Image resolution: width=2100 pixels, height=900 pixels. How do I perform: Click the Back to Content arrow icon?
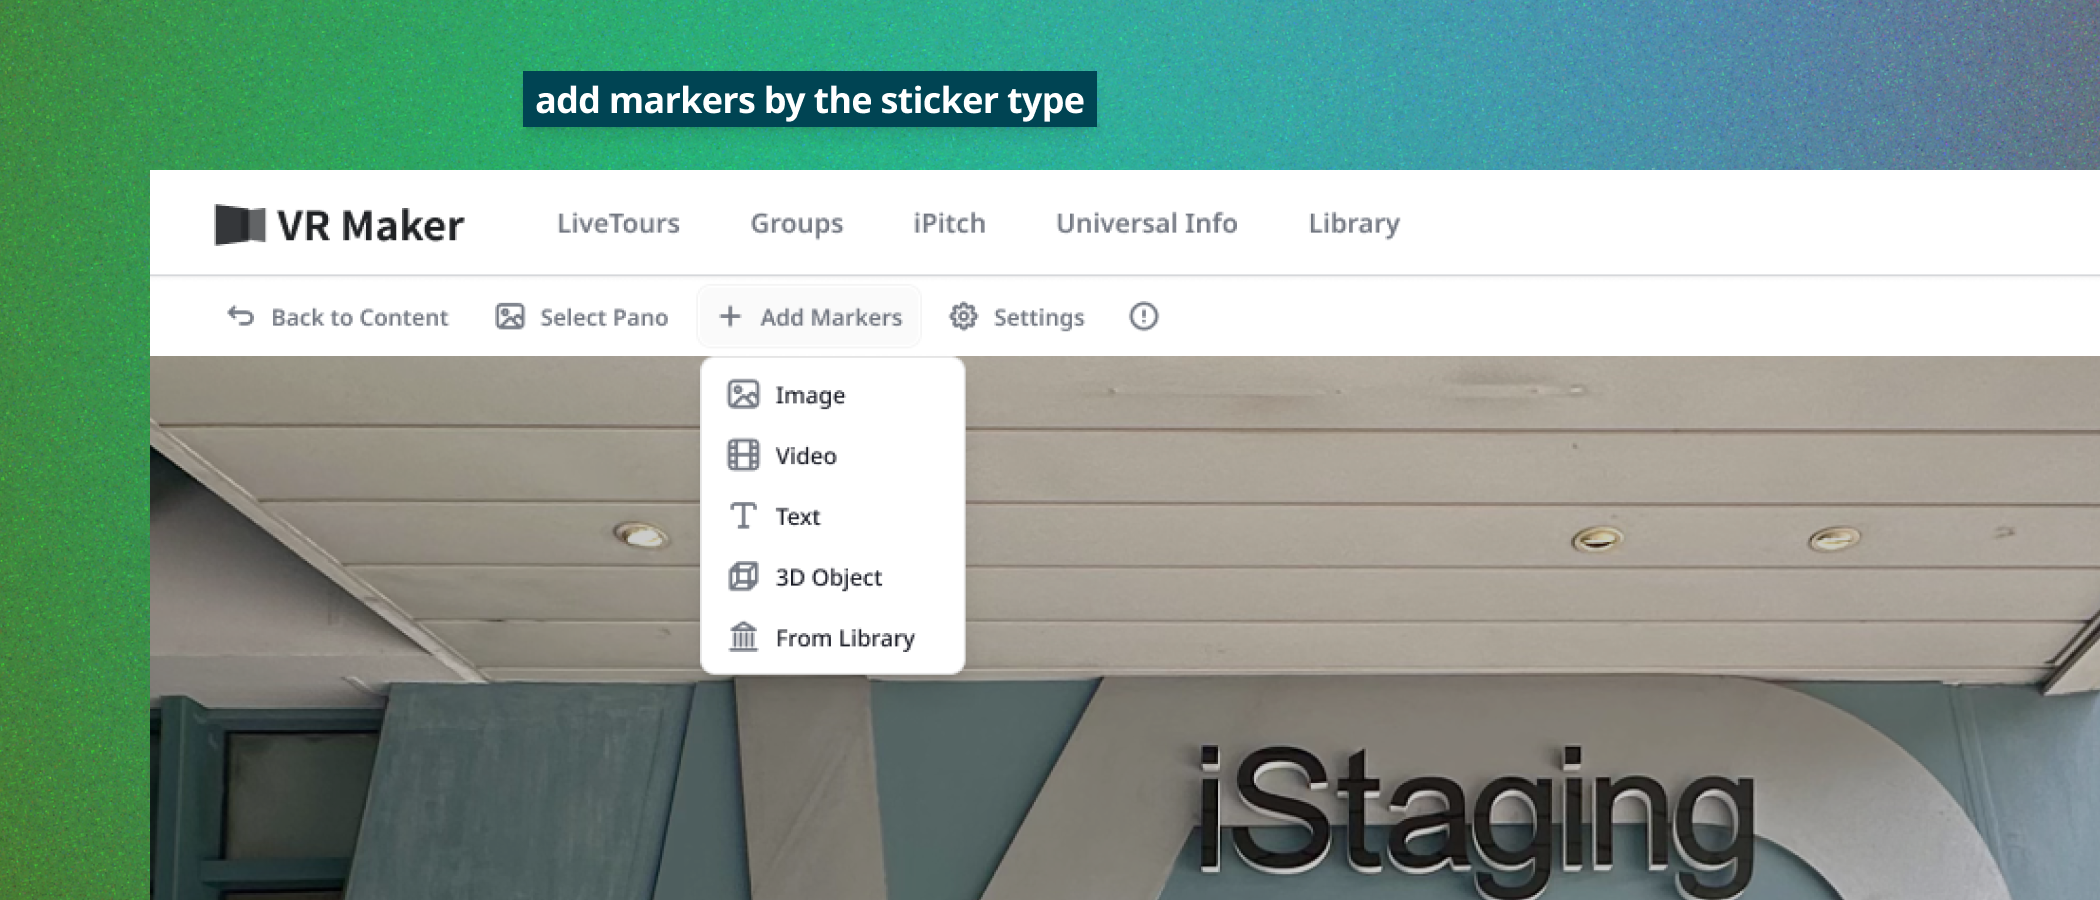tap(241, 316)
